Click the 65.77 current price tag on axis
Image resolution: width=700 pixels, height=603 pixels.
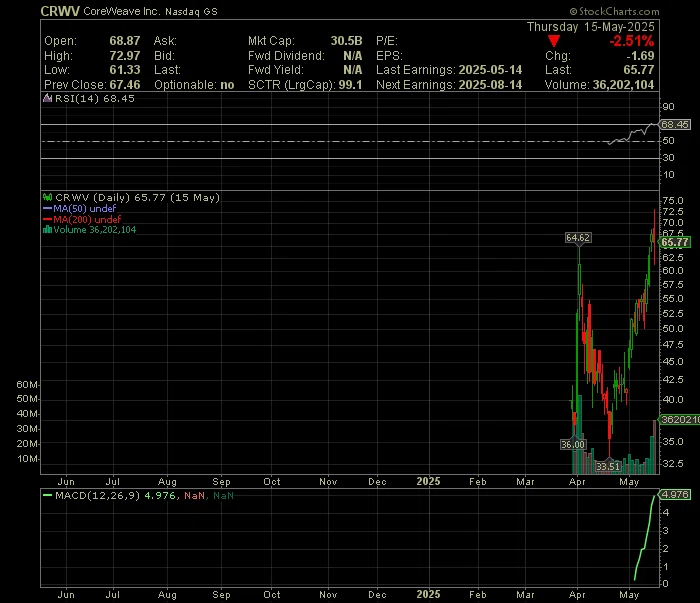(x=675, y=242)
